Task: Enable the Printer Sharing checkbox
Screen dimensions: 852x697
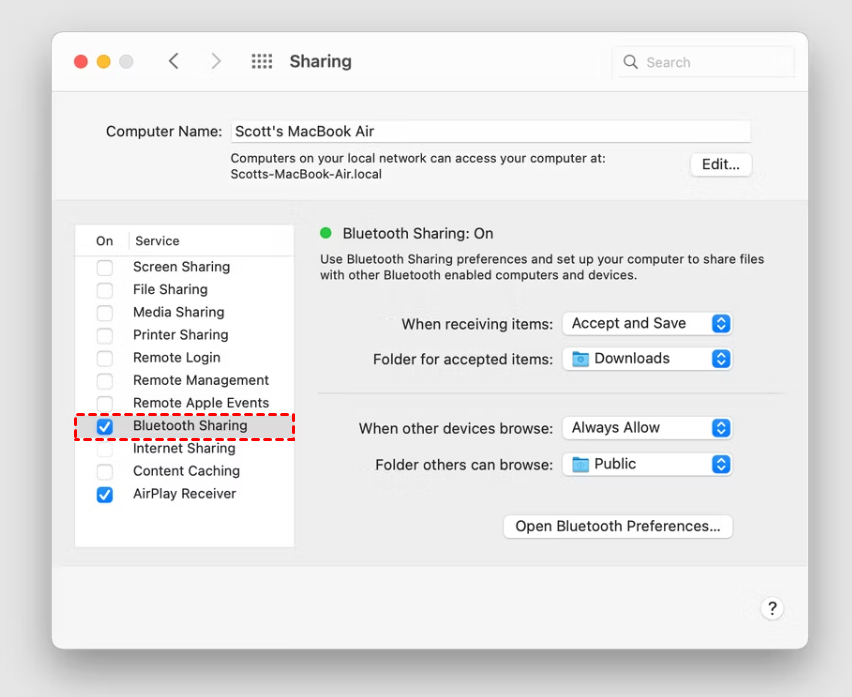Action: (x=105, y=335)
